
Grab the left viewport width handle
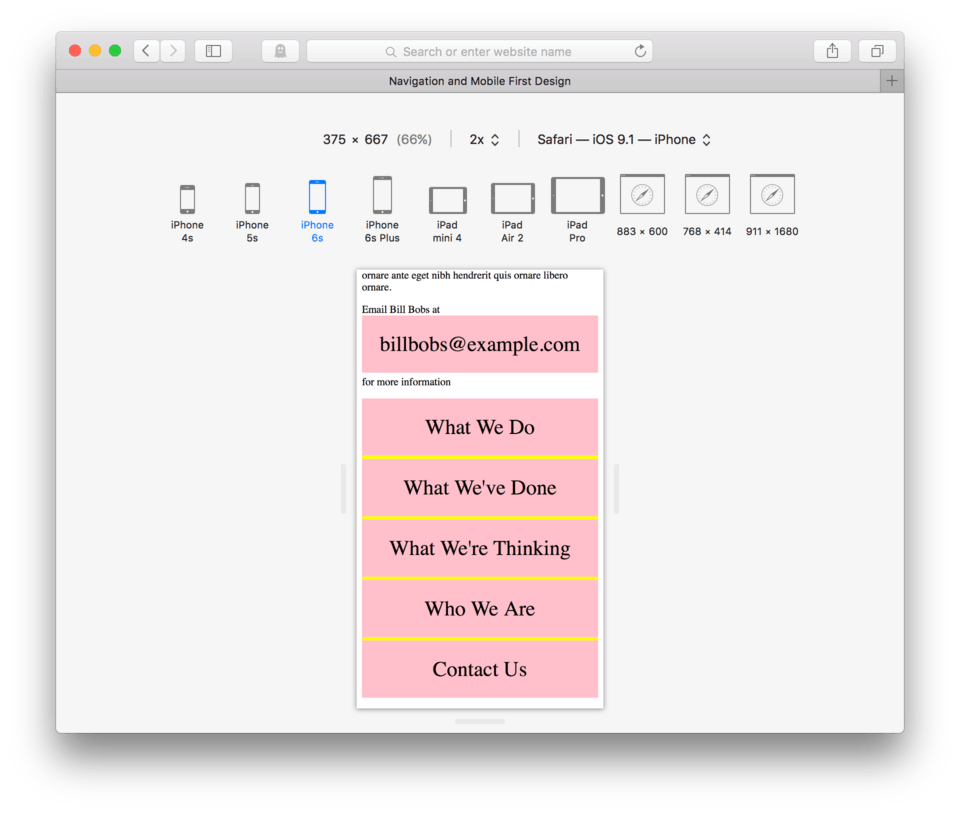pyautogui.click(x=343, y=489)
